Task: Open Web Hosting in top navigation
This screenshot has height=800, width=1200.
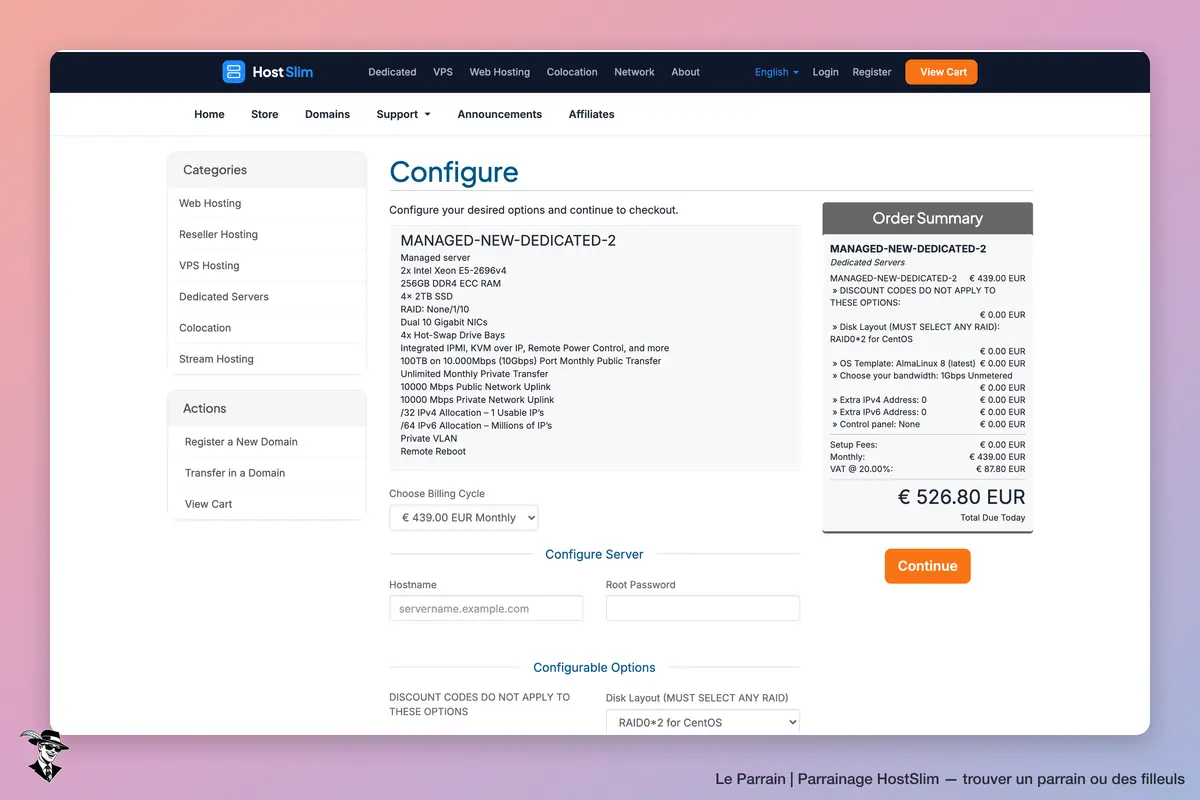Action: tap(500, 72)
